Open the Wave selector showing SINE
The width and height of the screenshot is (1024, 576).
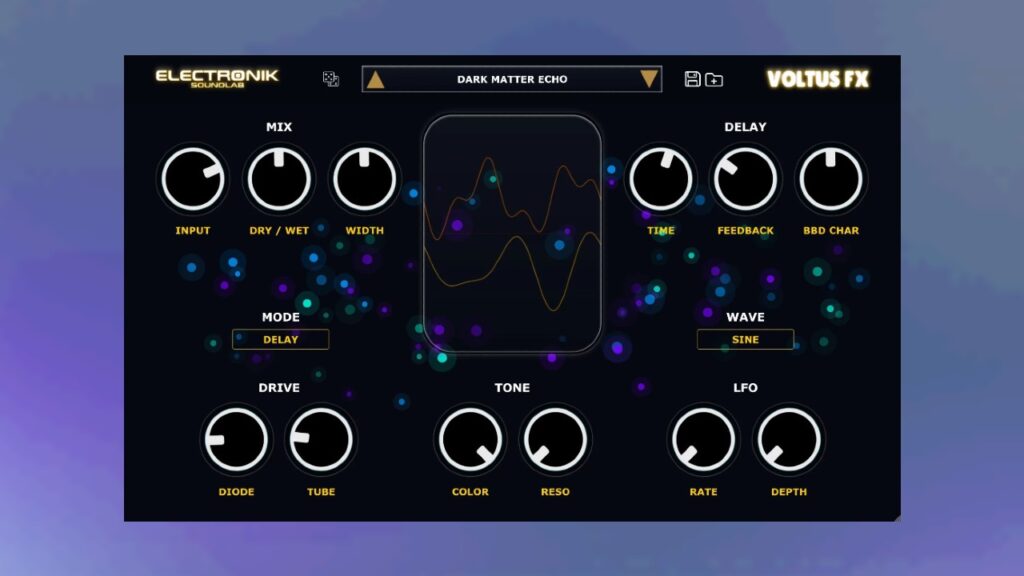[x=746, y=339]
